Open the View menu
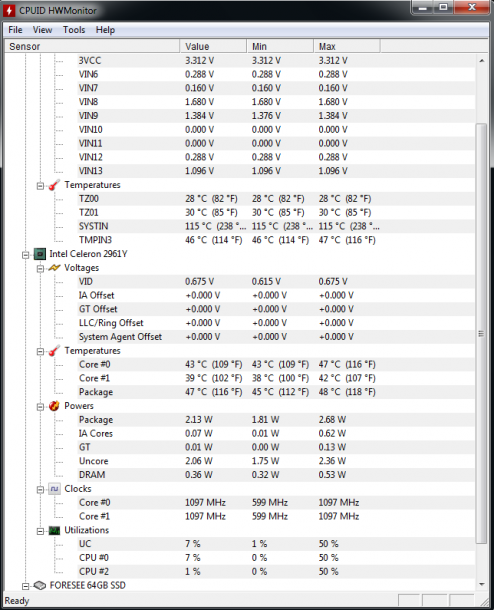 (42, 30)
